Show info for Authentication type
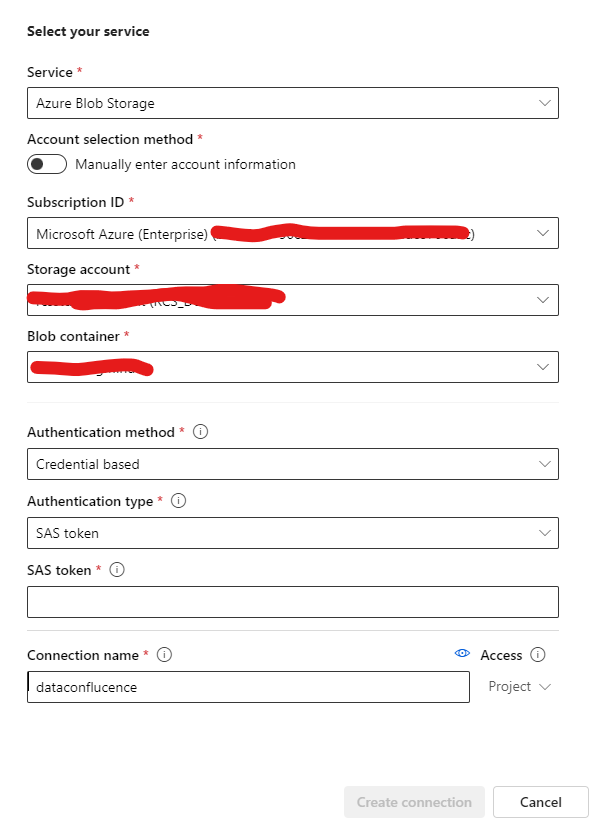Image resolution: width=602 pixels, height=825 pixels. click(179, 501)
